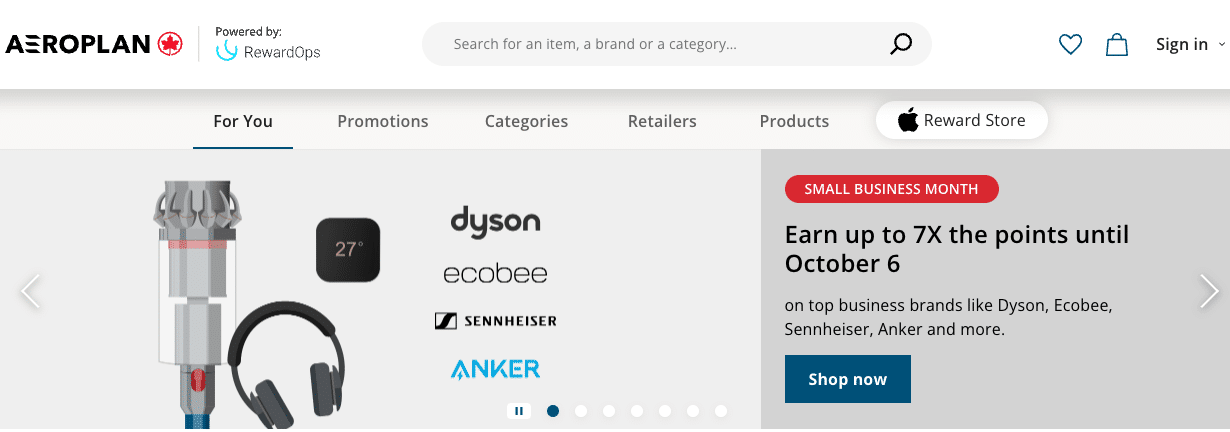Select the second carousel slide dot
1230x432 pixels.
[x=581, y=410]
